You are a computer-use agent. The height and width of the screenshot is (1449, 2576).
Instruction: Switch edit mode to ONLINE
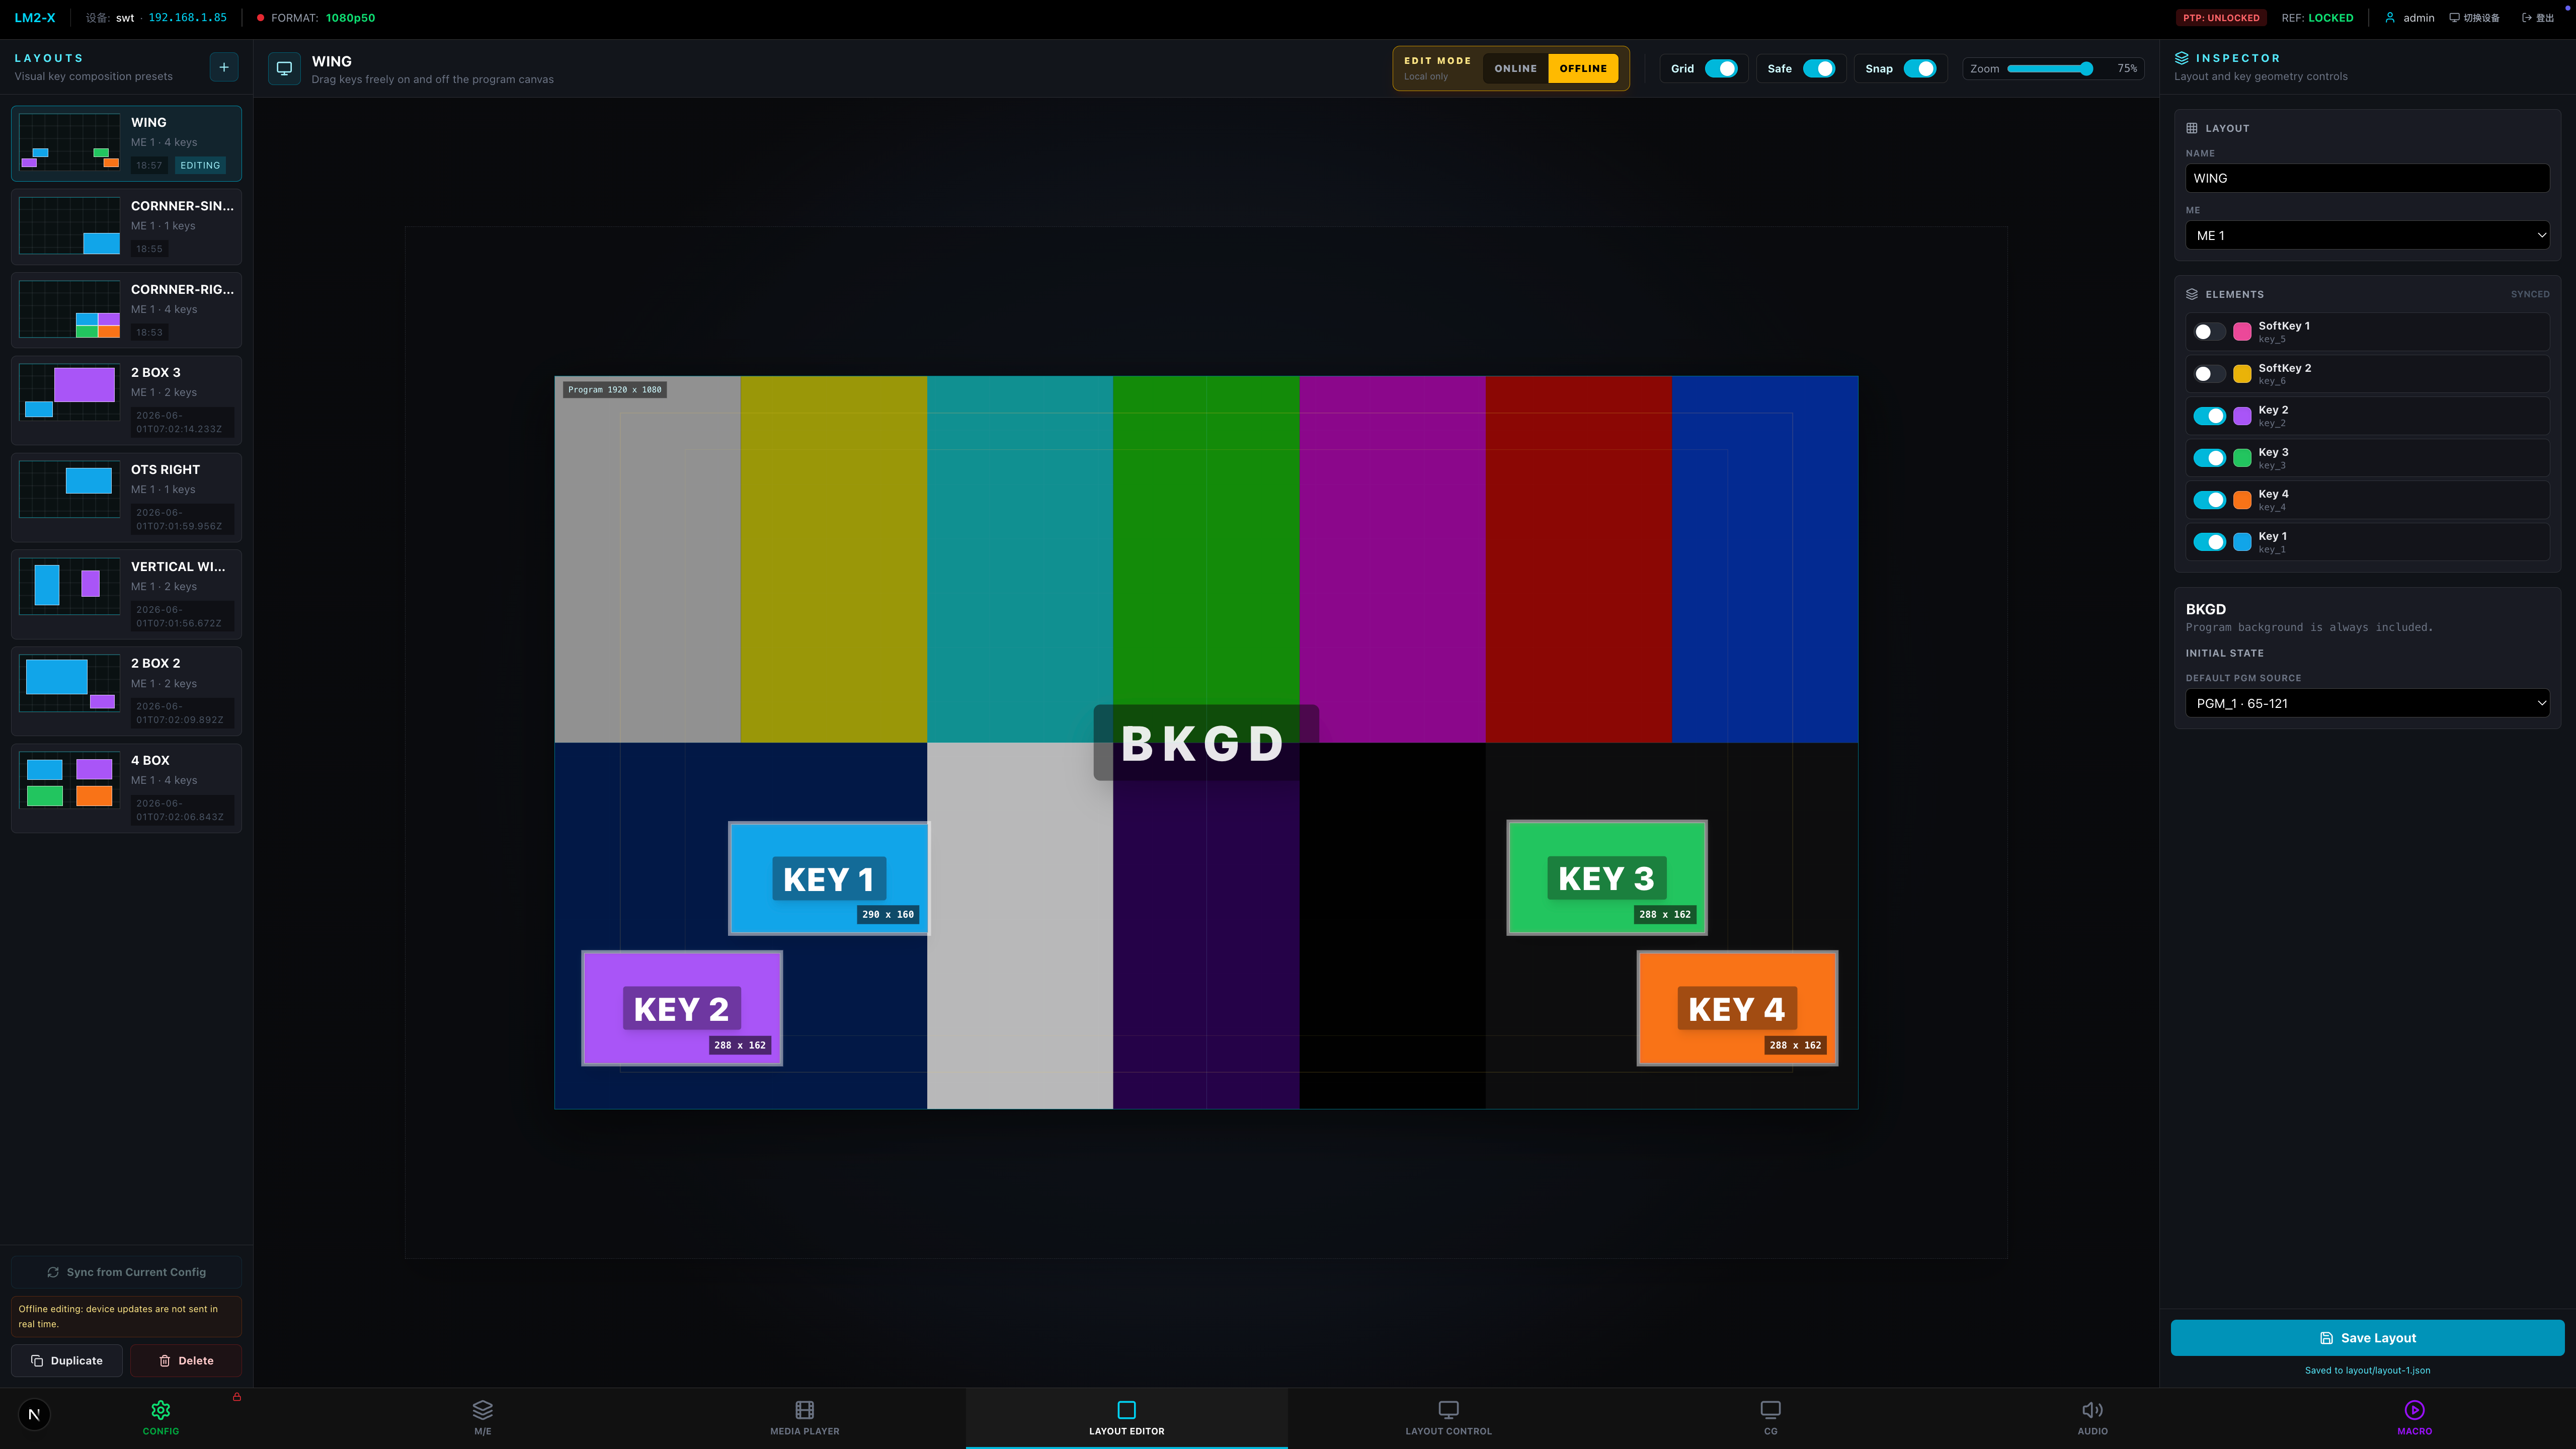point(1515,69)
